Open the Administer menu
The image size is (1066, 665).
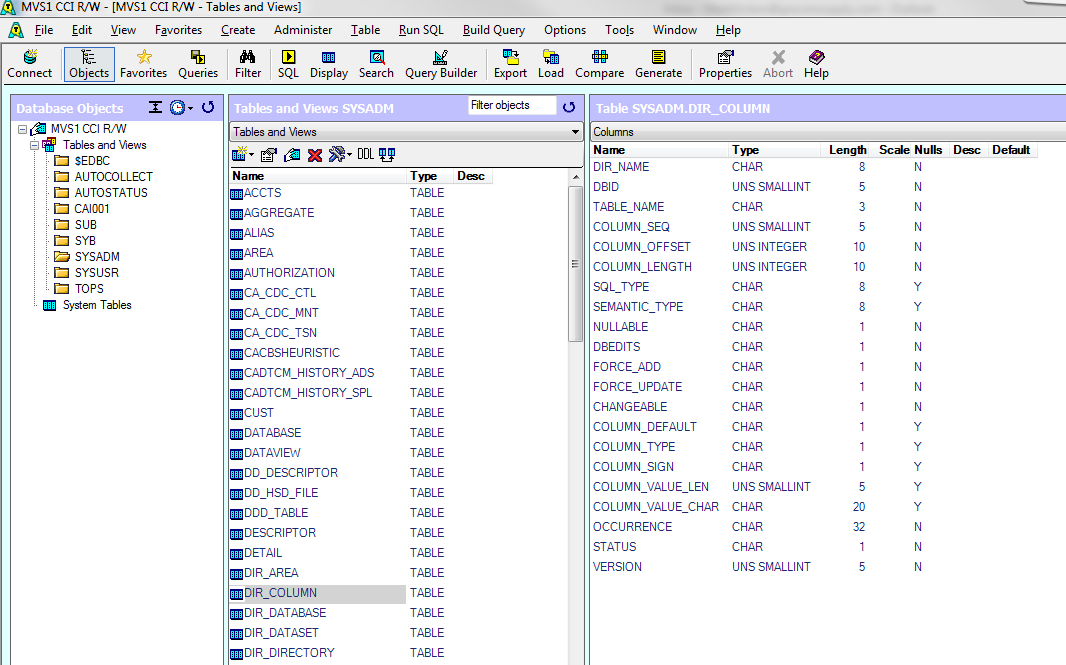pyautogui.click(x=303, y=30)
